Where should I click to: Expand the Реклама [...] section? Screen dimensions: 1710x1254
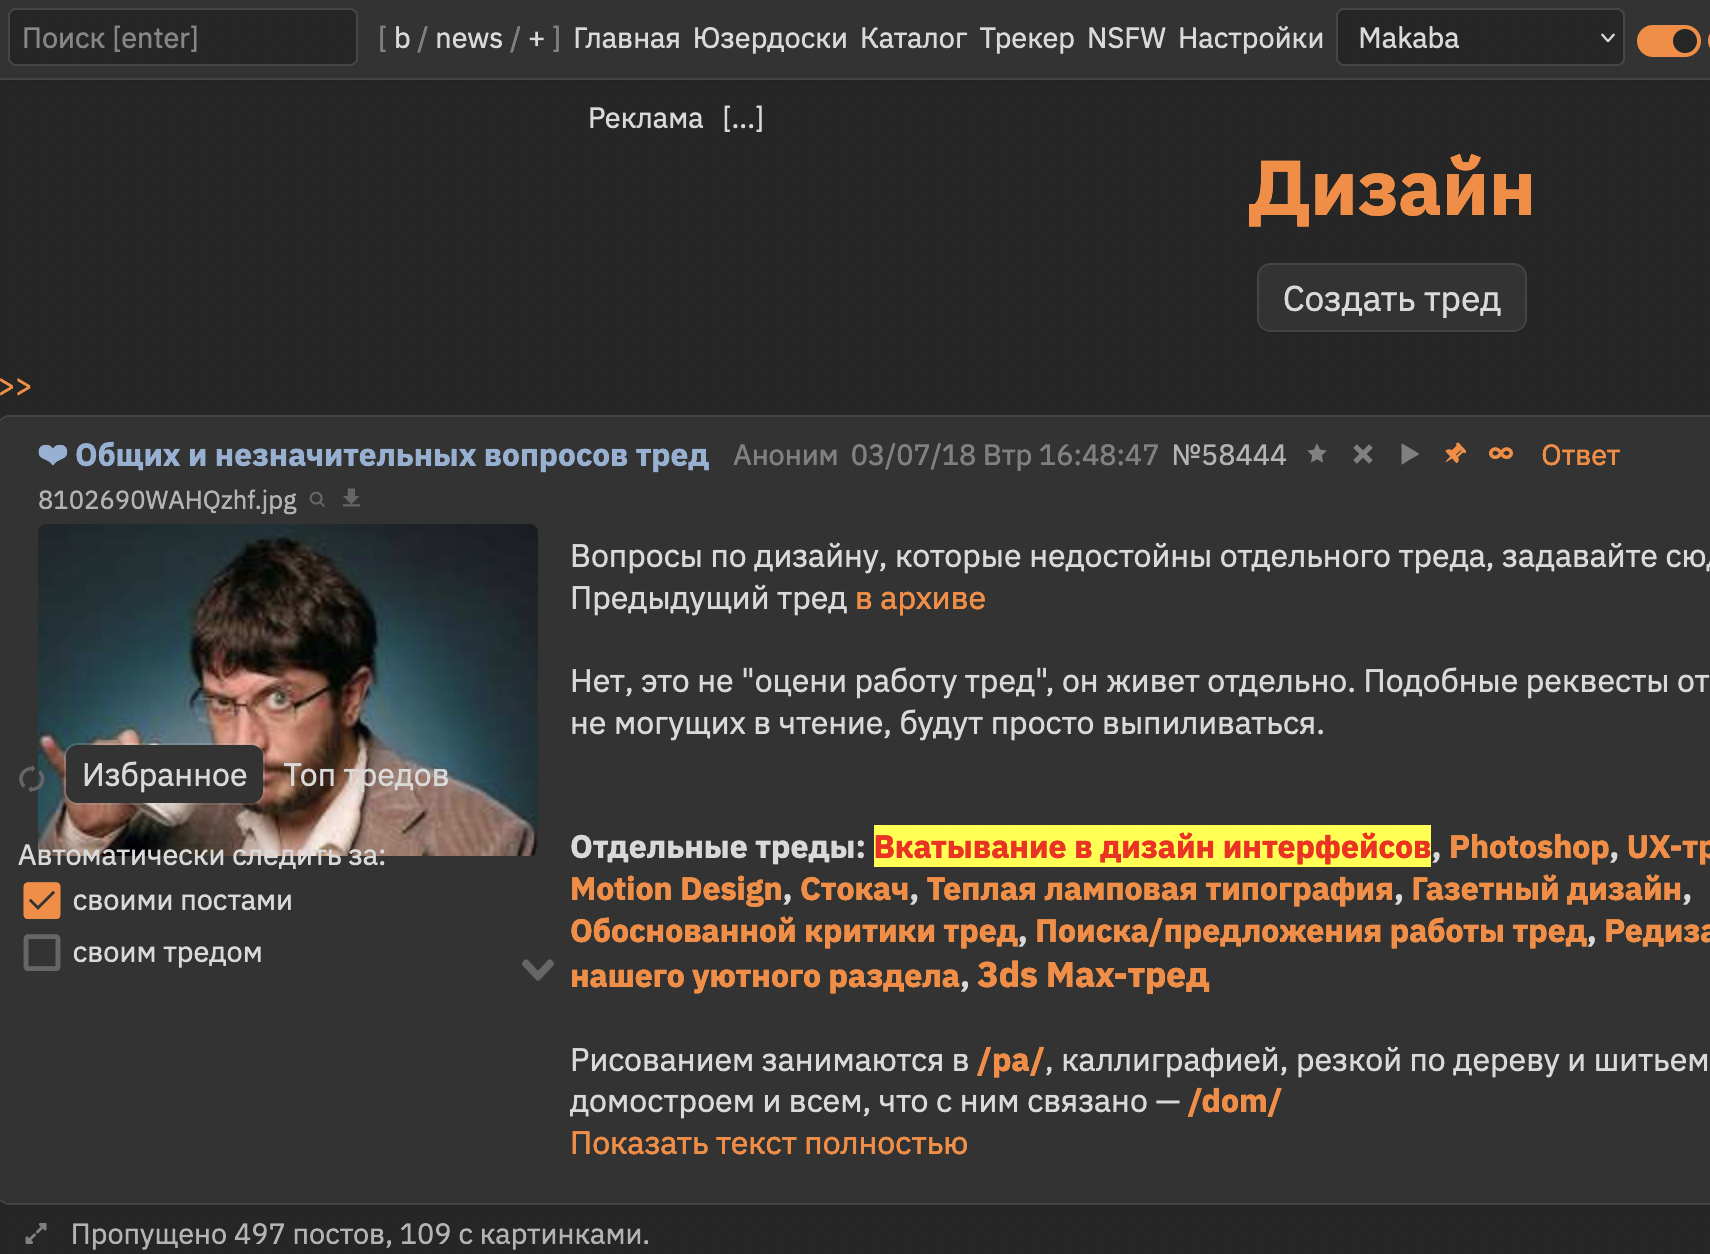tap(743, 118)
